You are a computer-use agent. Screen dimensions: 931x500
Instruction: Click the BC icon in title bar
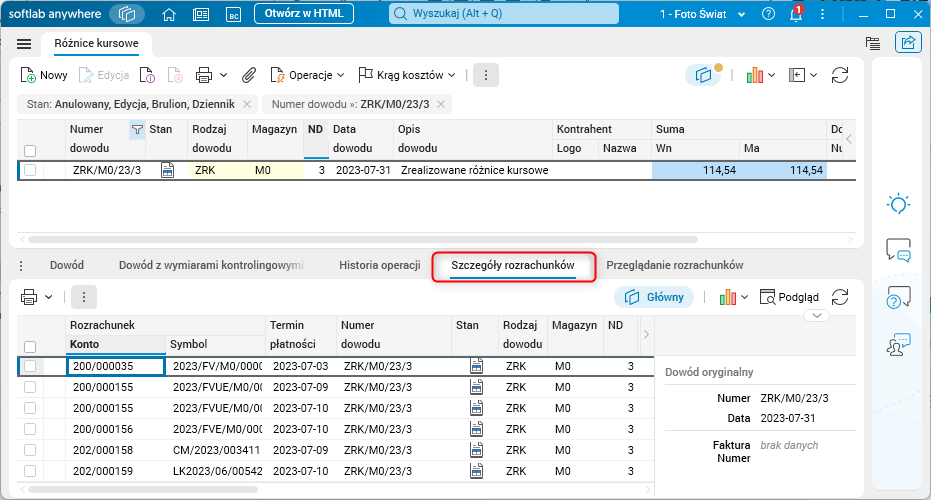tap(233, 14)
